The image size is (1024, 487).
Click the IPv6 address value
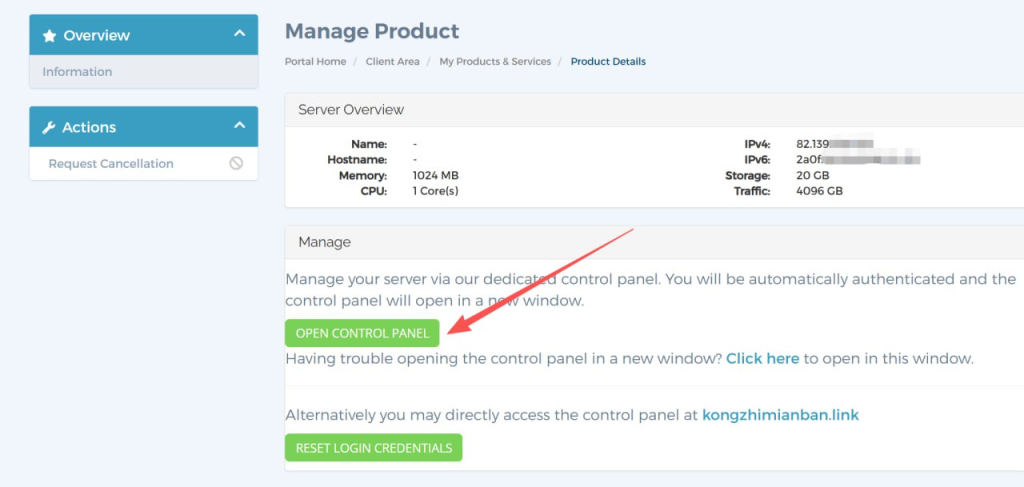[857, 159]
